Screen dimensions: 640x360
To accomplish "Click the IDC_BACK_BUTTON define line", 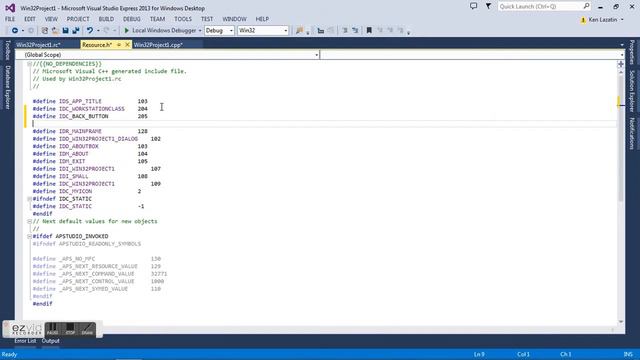I will coord(90,116).
